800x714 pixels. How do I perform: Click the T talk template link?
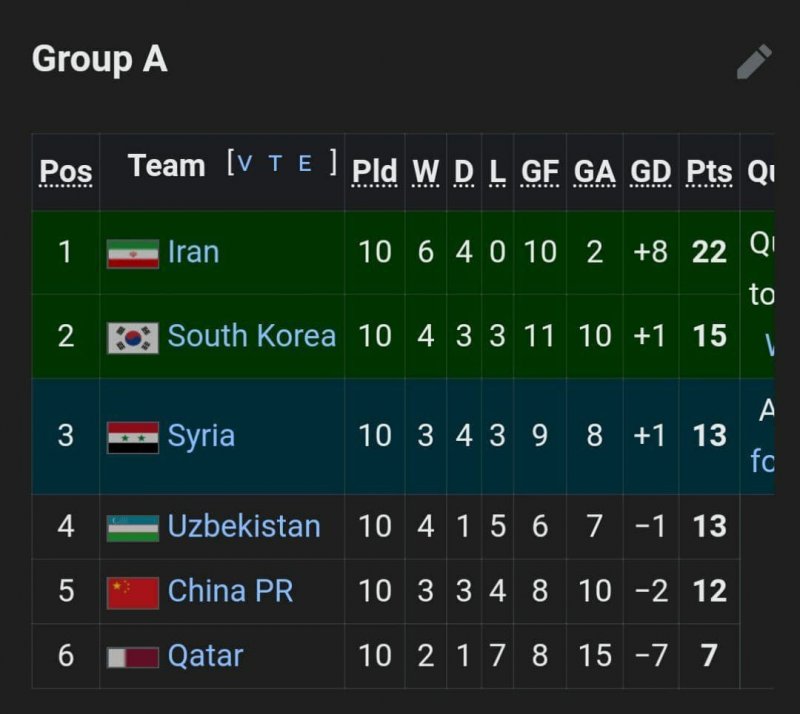coord(275,164)
